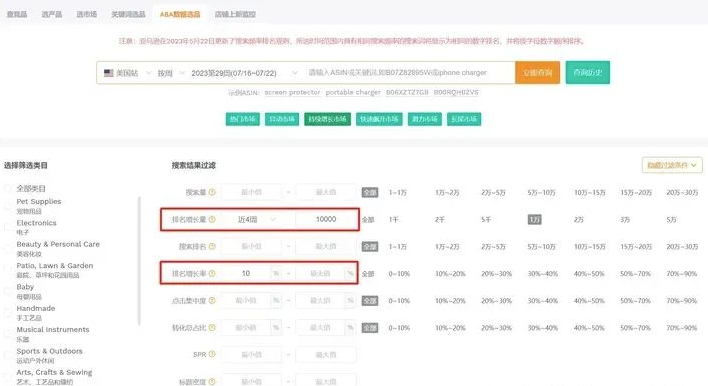Switch to the 店铺上新监控 tab
The width and height of the screenshot is (708, 386).
[x=235, y=14]
